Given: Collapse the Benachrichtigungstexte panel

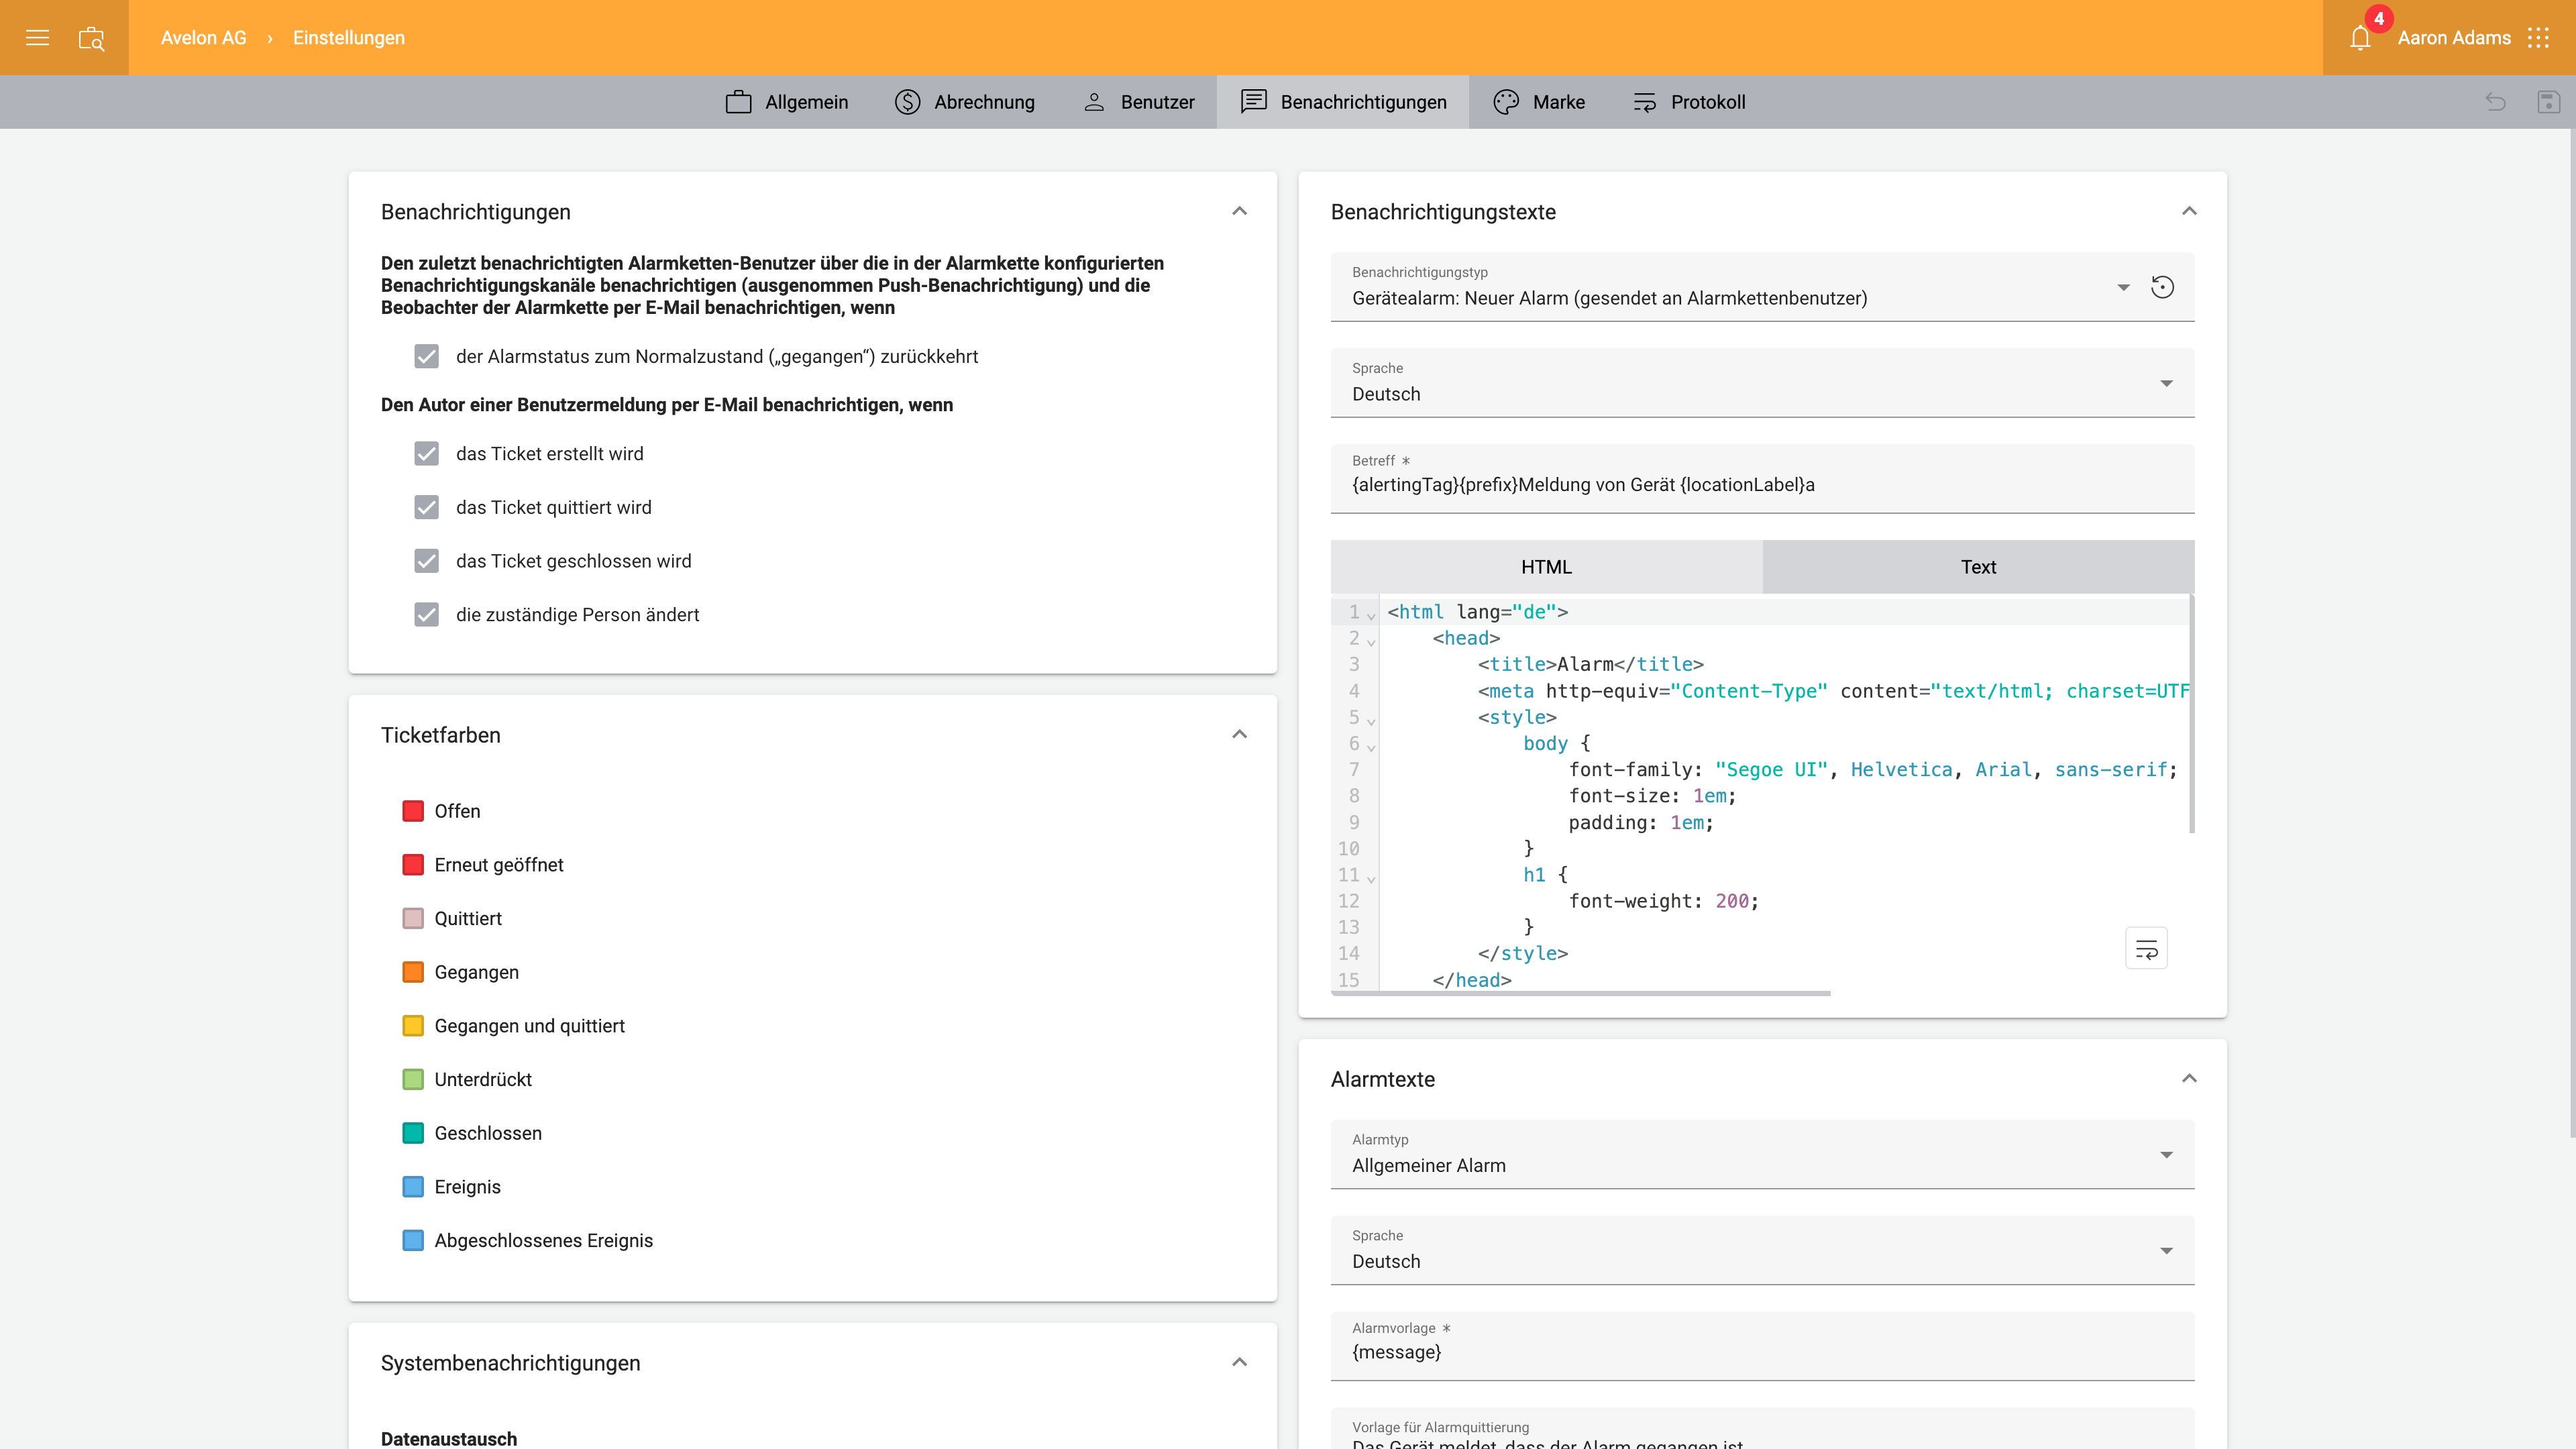Looking at the screenshot, I should 2189,211.
